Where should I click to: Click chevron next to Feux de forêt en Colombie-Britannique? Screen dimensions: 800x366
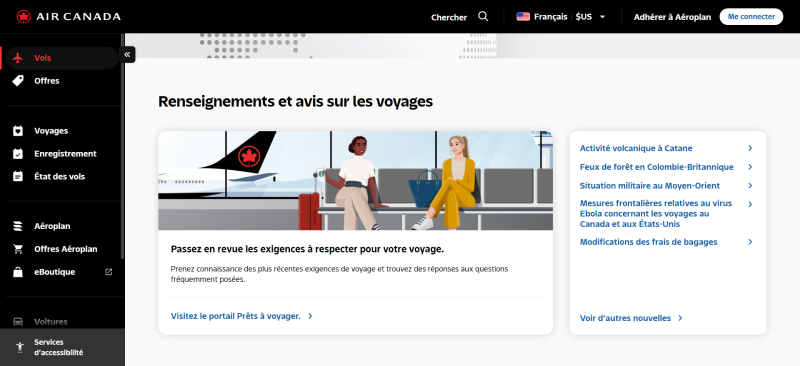pos(750,167)
